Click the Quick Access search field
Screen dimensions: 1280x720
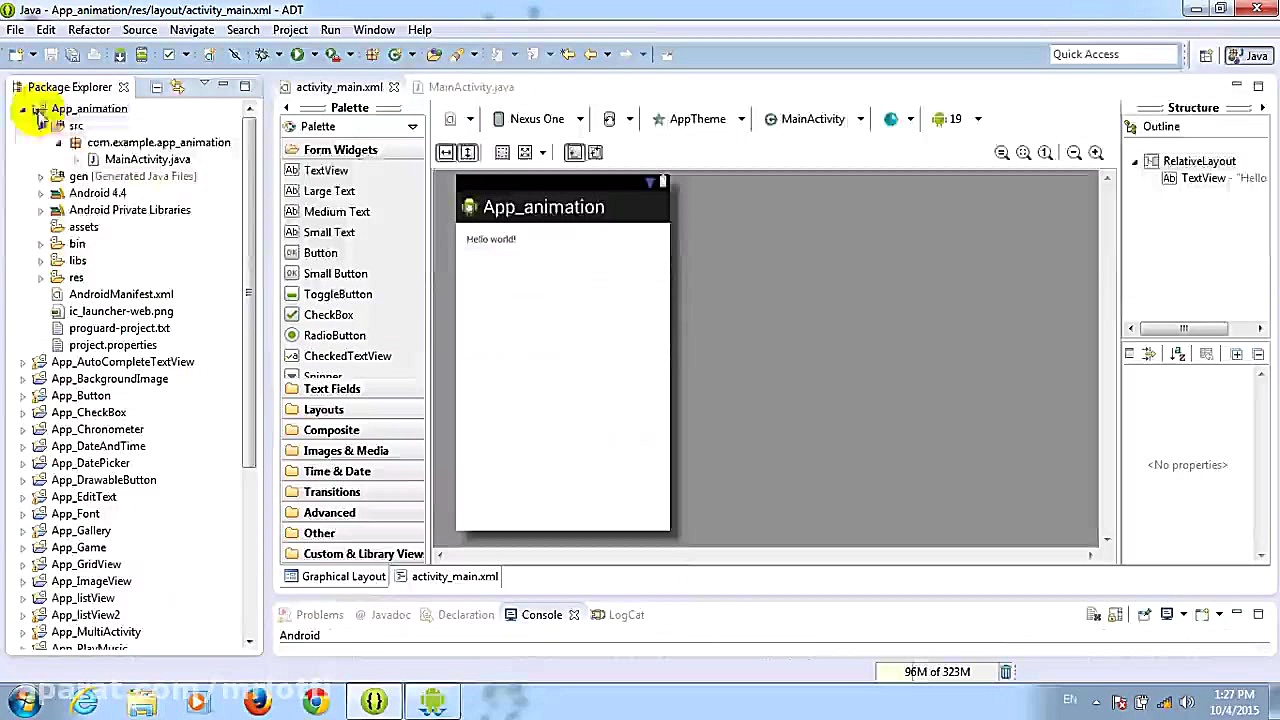[1110, 55]
